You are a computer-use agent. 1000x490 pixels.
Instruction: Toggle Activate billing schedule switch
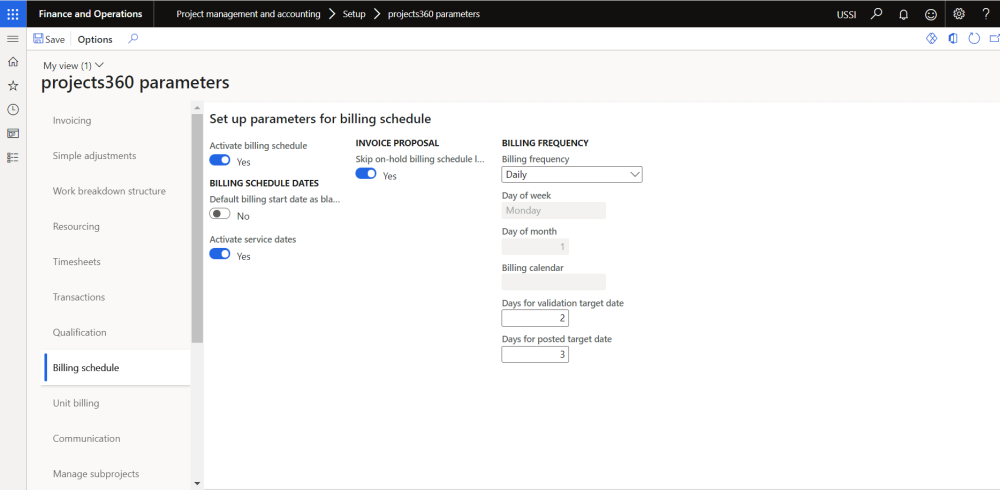point(220,161)
